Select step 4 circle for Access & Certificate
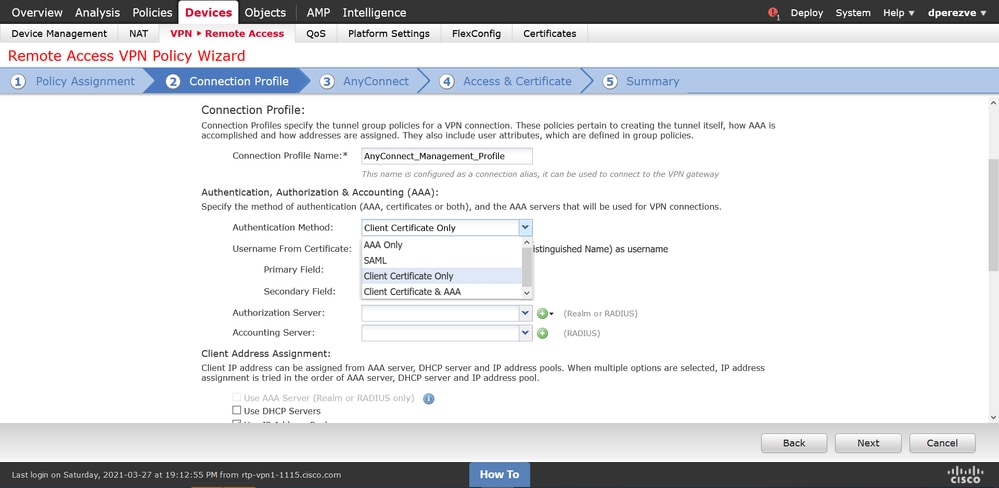The height and width of the screenshot is (488, 999). [447, 82]
